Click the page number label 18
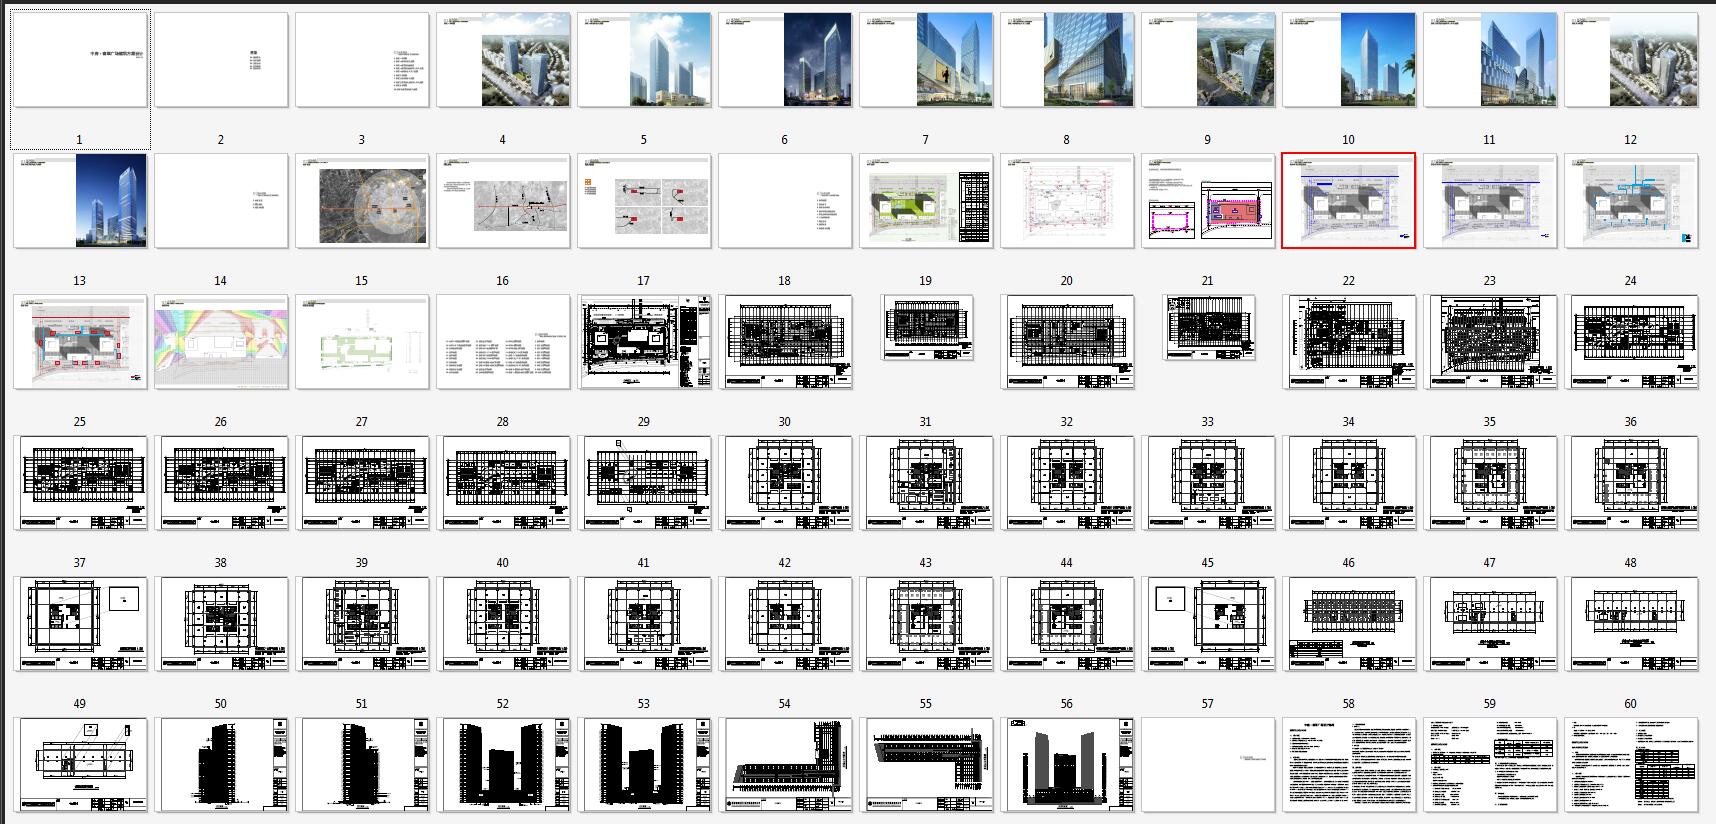 (x=785, y=281)
